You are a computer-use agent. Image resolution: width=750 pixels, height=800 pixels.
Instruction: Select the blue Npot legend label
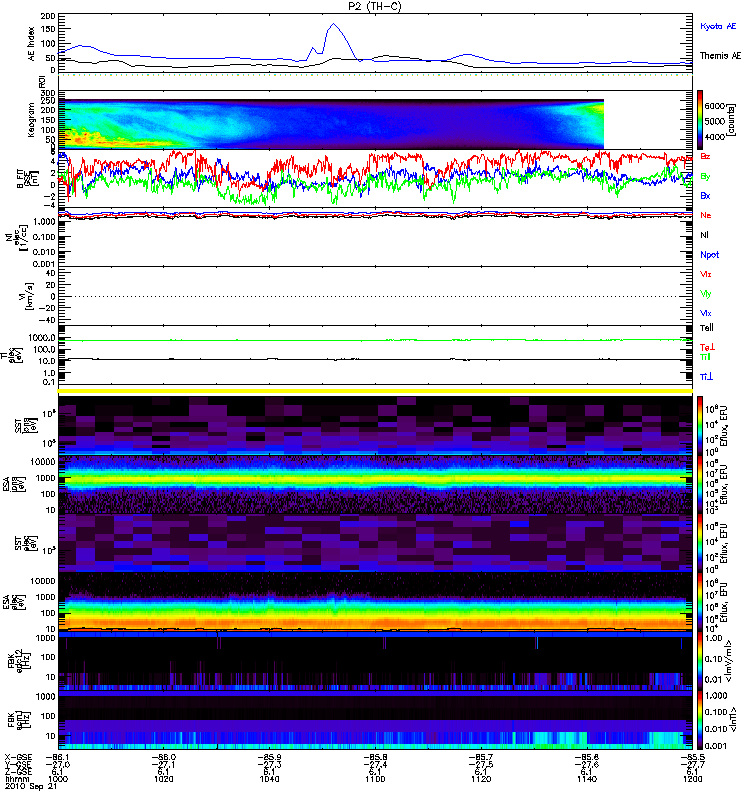click(710, 255)
